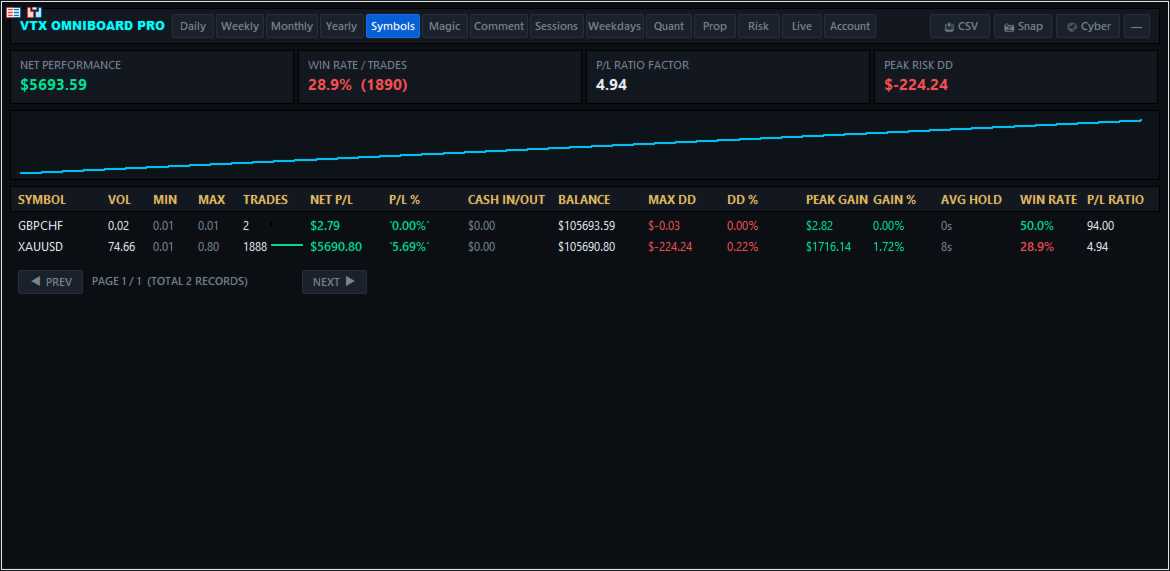
Task: Switch to the Sessions tab
Action: (x=557, y=26)
